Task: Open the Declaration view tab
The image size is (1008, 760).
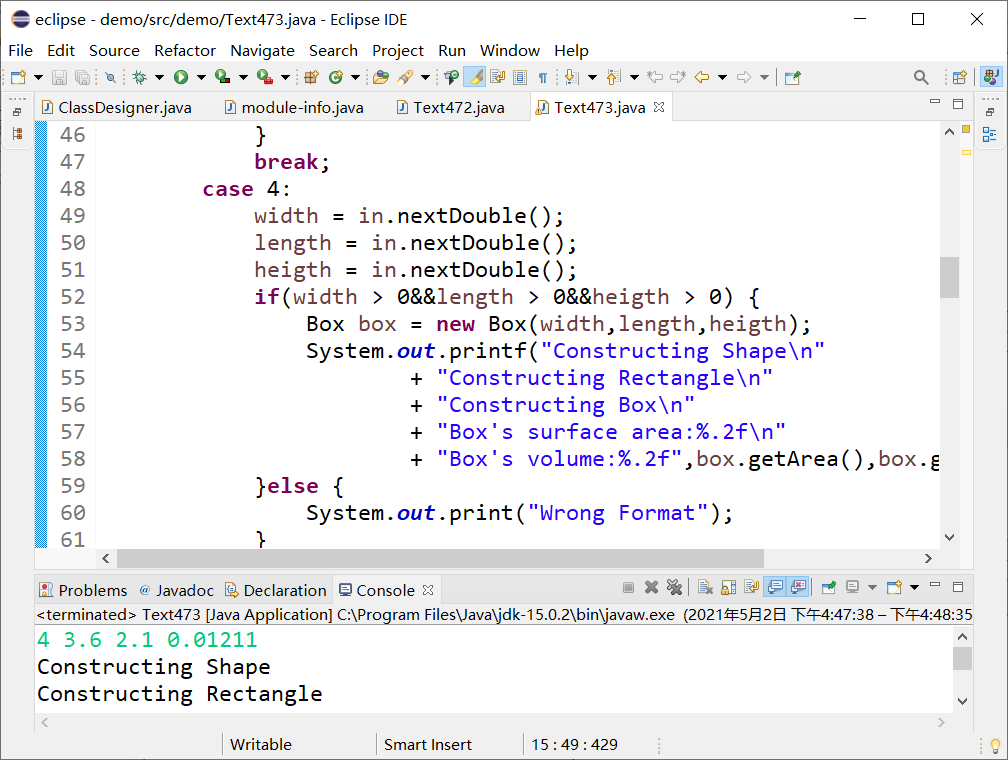Action: click(276, 590)
